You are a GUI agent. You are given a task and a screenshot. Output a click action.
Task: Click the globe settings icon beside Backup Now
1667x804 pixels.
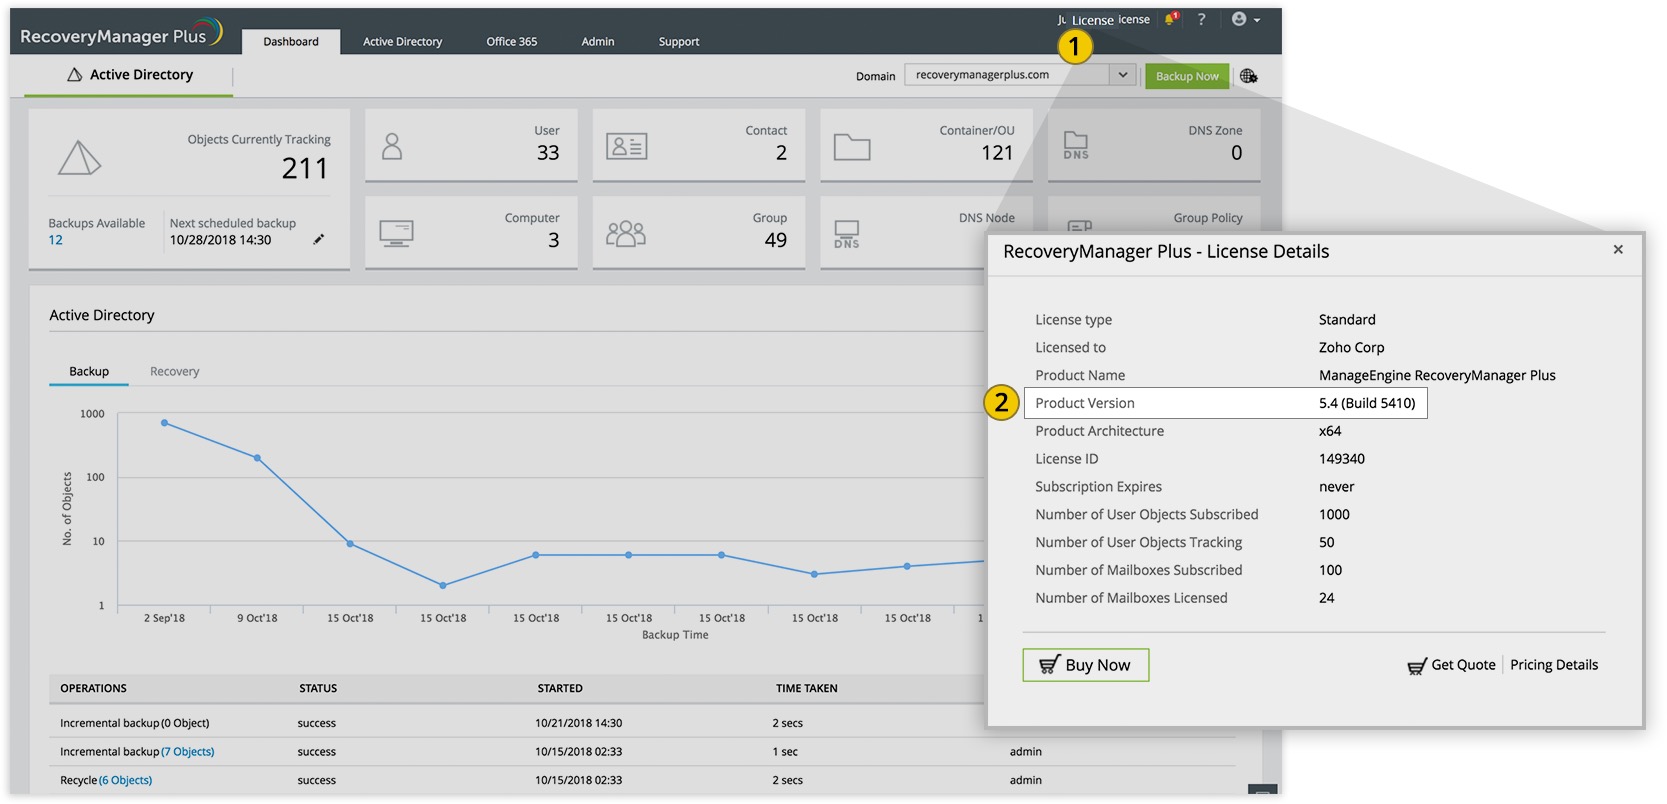1248,76
